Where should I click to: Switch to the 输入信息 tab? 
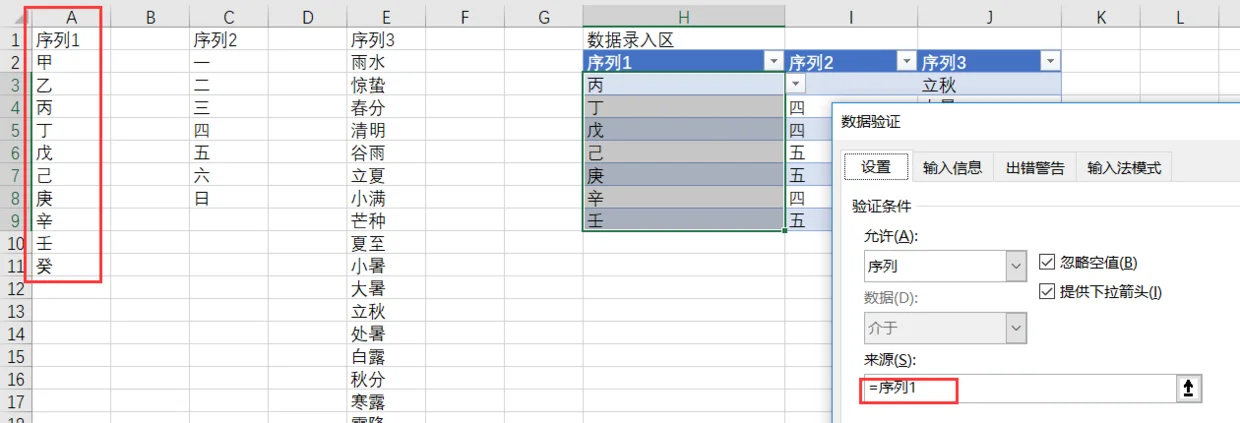click(x=952, y=168)
